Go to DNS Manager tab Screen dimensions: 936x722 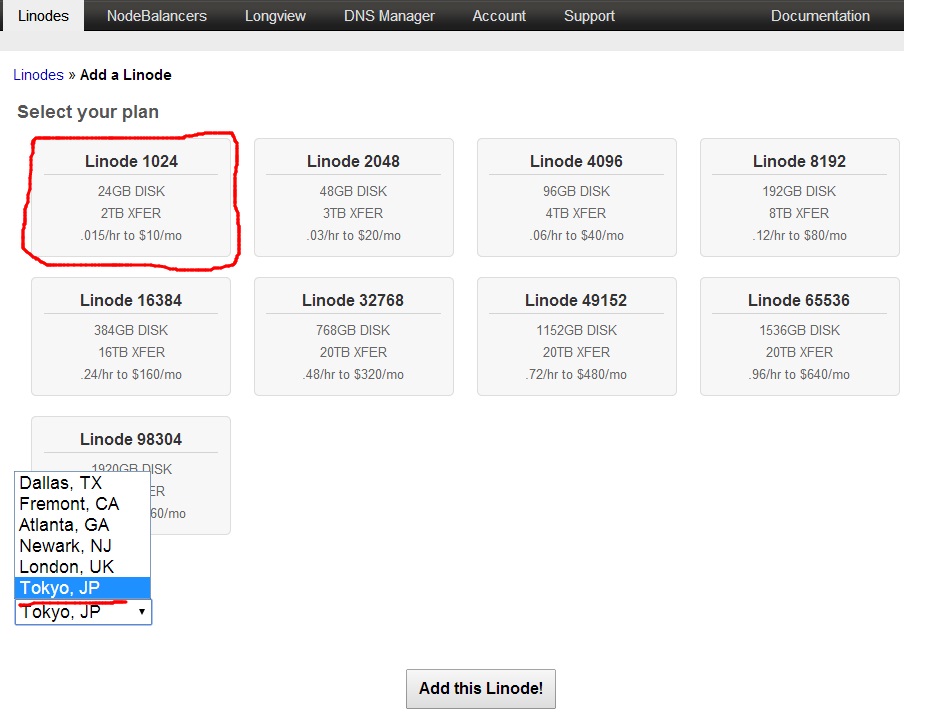(389, 16)
